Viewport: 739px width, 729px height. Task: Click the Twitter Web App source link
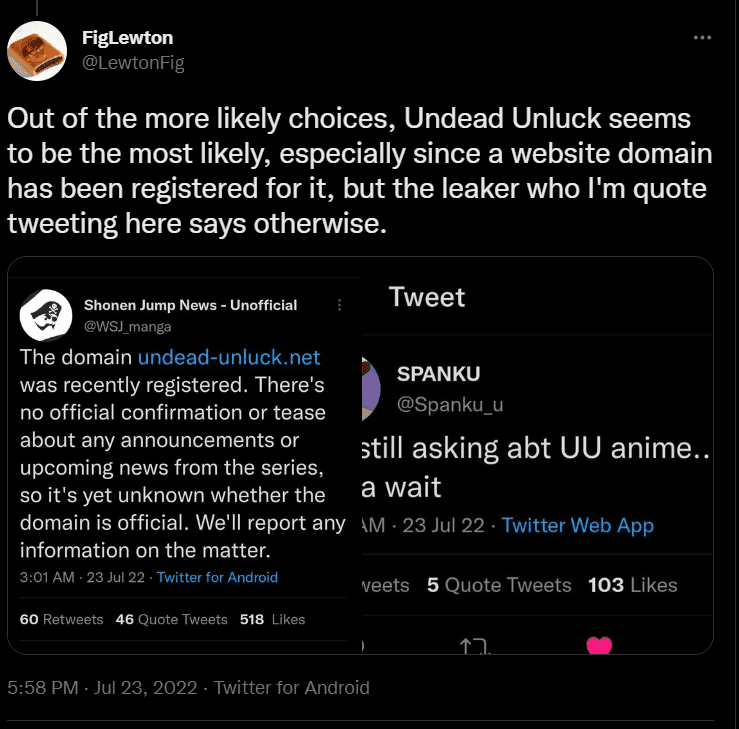click(x=577, y=525)
